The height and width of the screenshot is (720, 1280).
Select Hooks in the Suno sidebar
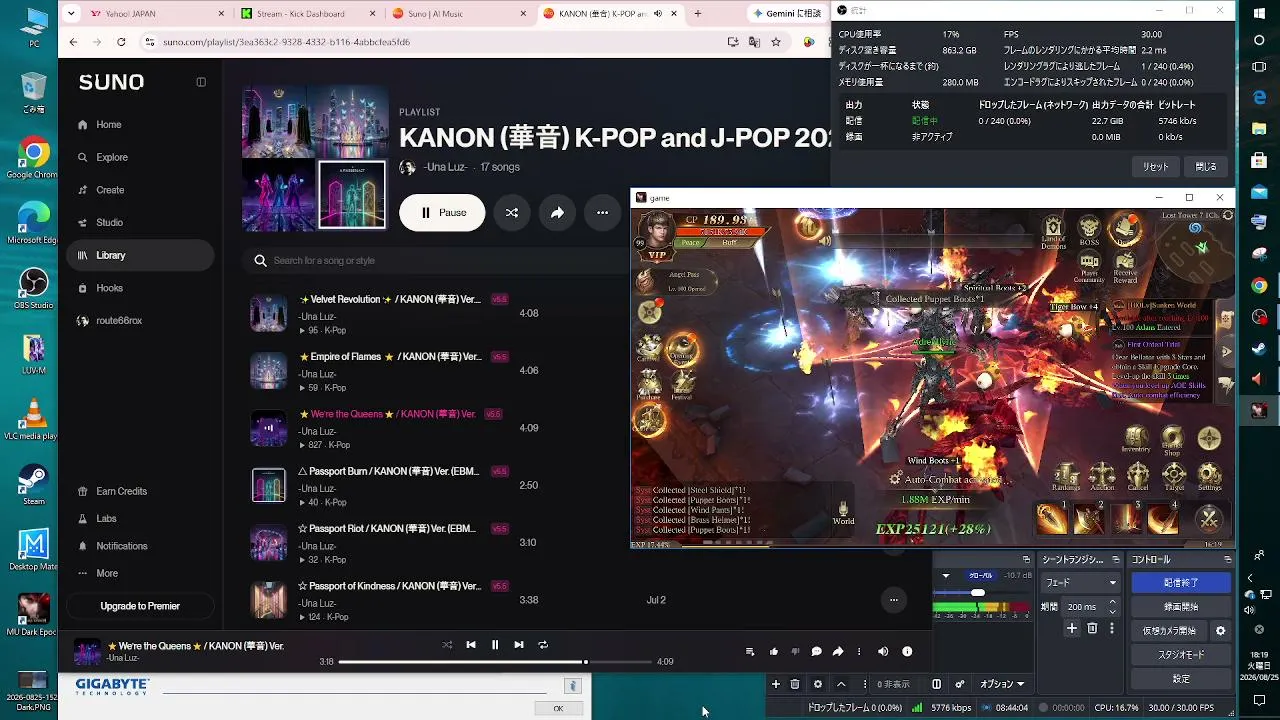pos(140,288)
